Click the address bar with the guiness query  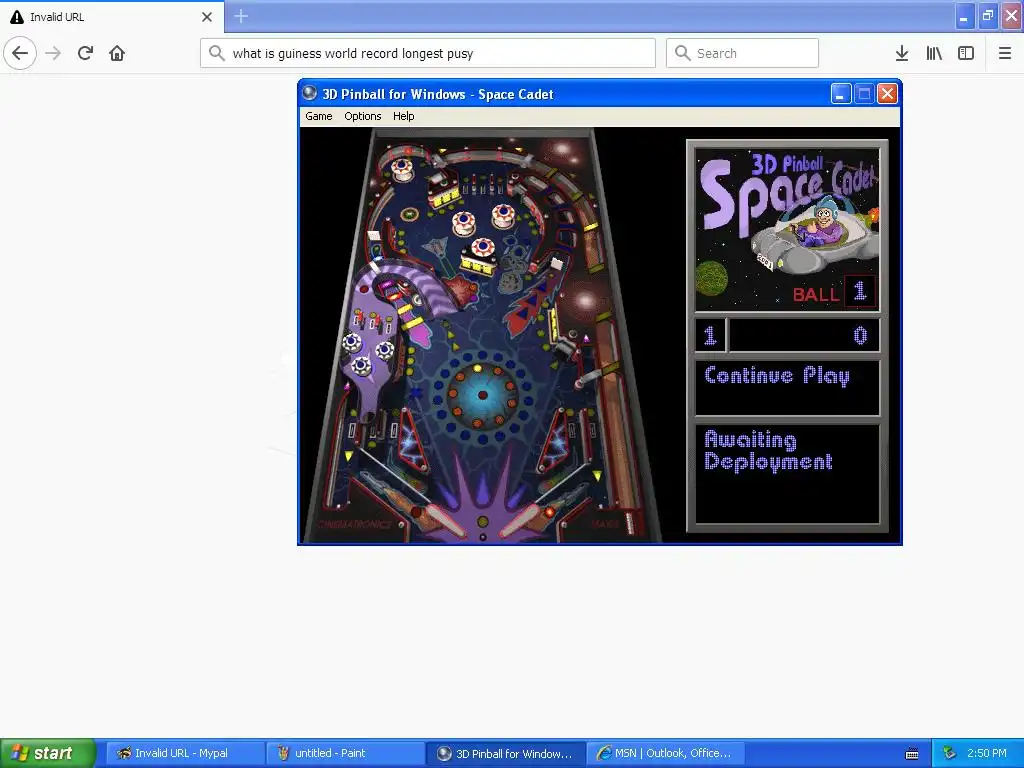(x=428, y=53)
